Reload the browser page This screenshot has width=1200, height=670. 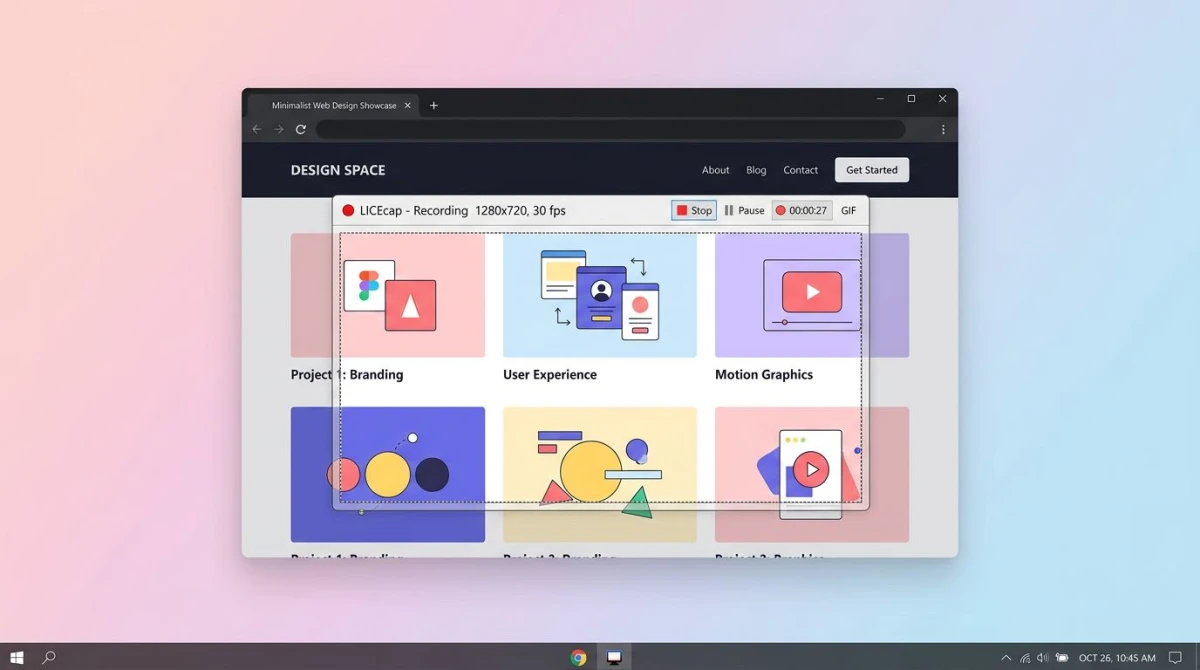point(301,129)
